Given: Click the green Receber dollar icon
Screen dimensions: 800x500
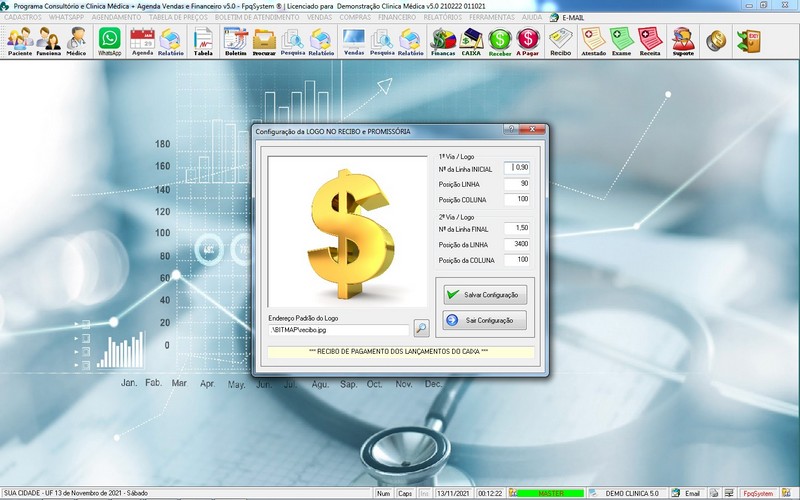Looking at the screenshot, I should [x=499, y=41].
